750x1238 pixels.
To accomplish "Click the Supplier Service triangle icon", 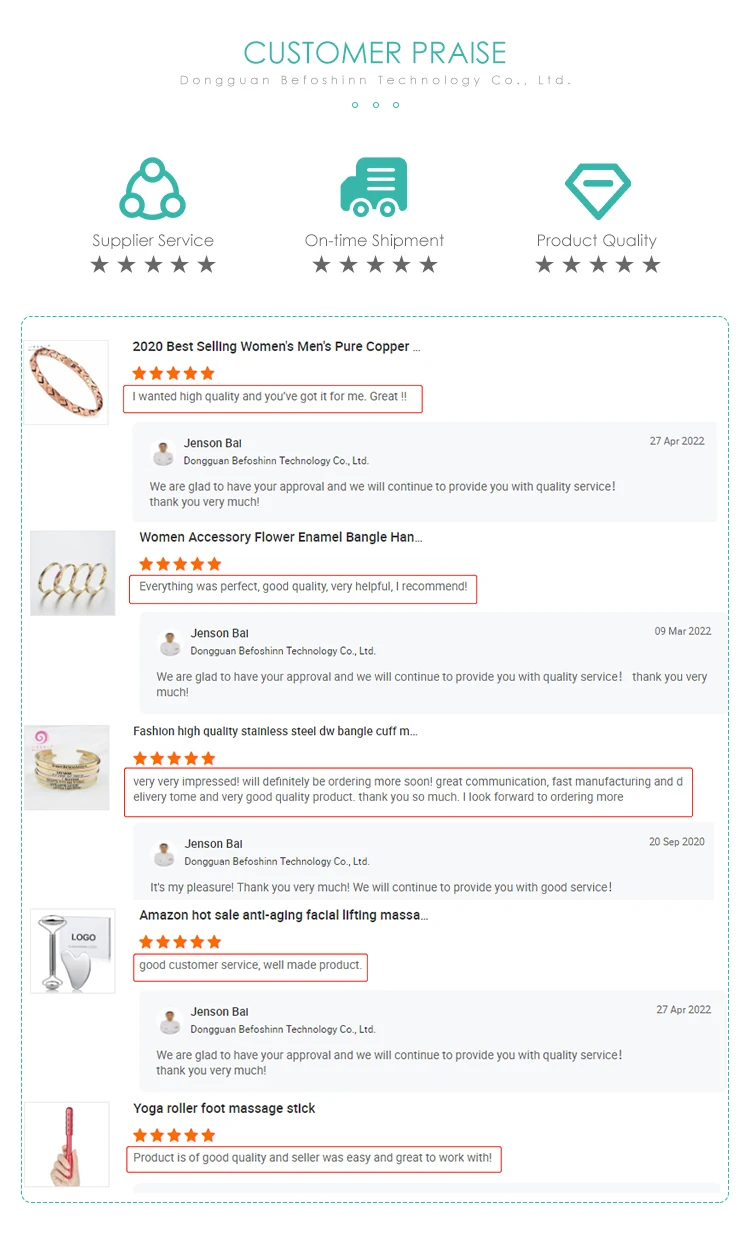I will tap(153, 188).
